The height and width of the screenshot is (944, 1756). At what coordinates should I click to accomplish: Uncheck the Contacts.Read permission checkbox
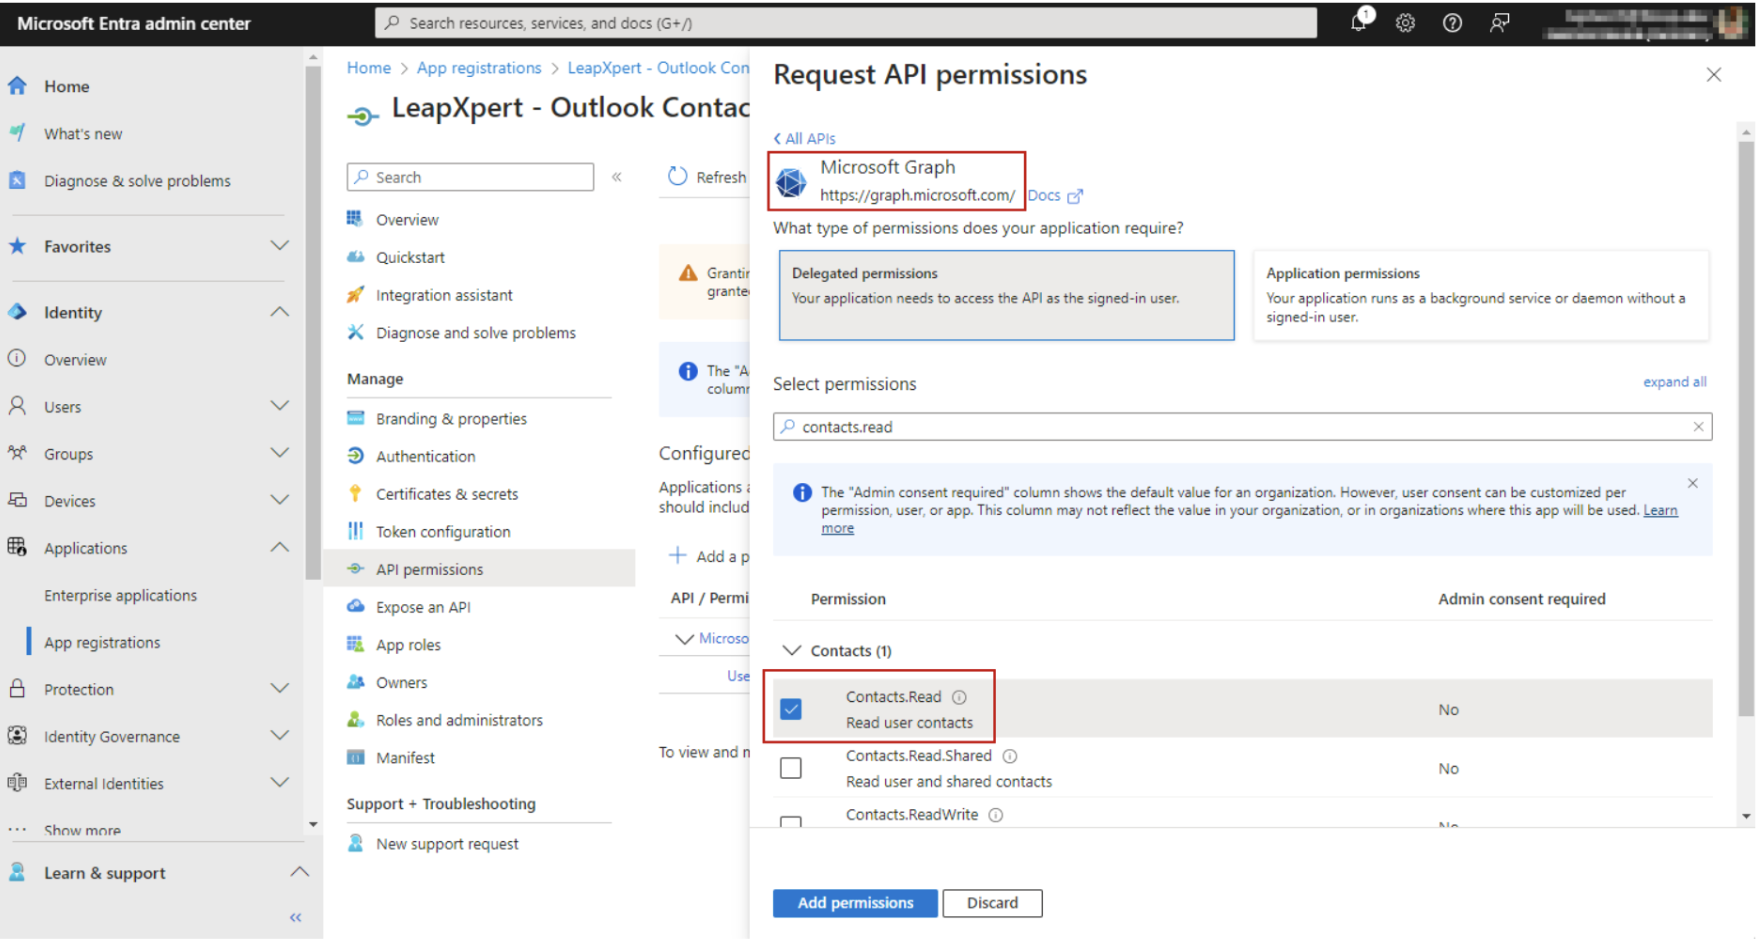[791, 709]
